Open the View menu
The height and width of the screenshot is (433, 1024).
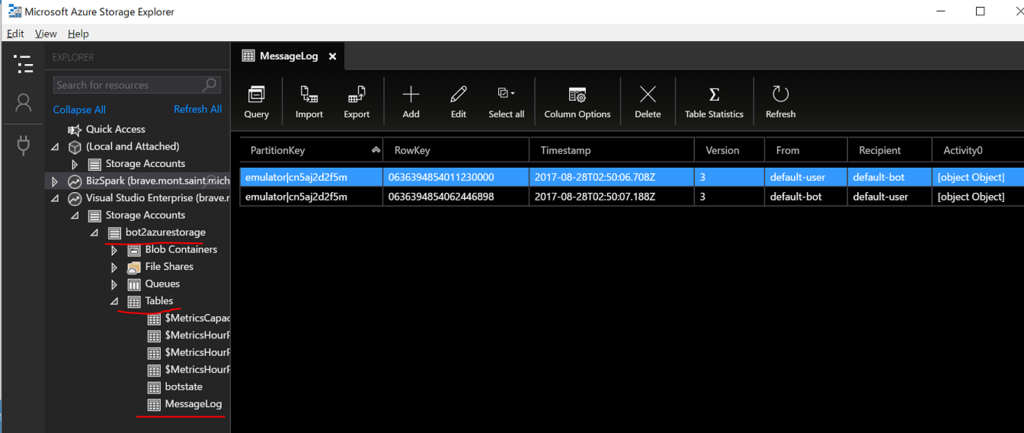pos(46,33)
